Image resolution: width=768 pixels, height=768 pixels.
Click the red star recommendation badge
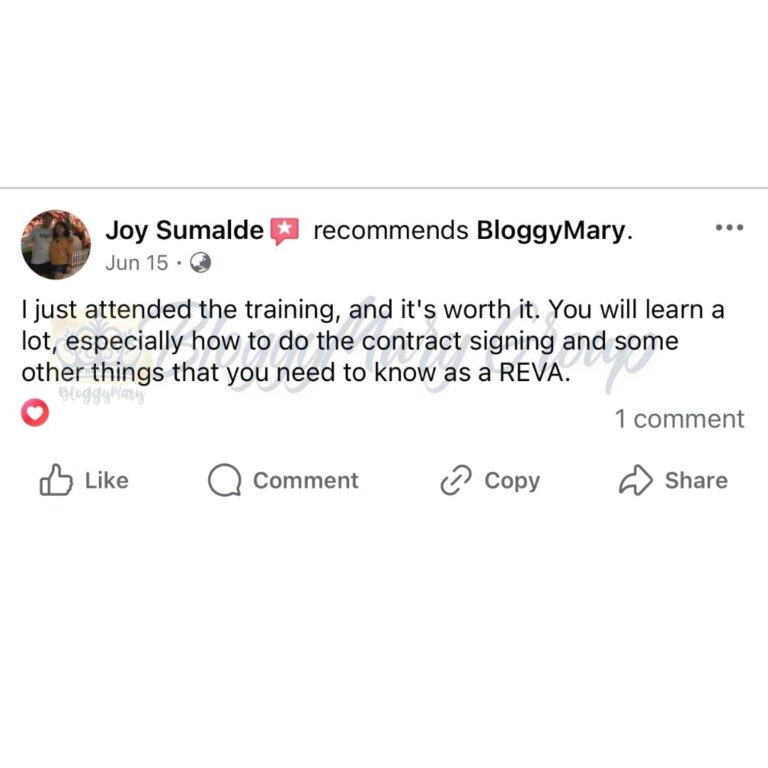pos(285,231)
